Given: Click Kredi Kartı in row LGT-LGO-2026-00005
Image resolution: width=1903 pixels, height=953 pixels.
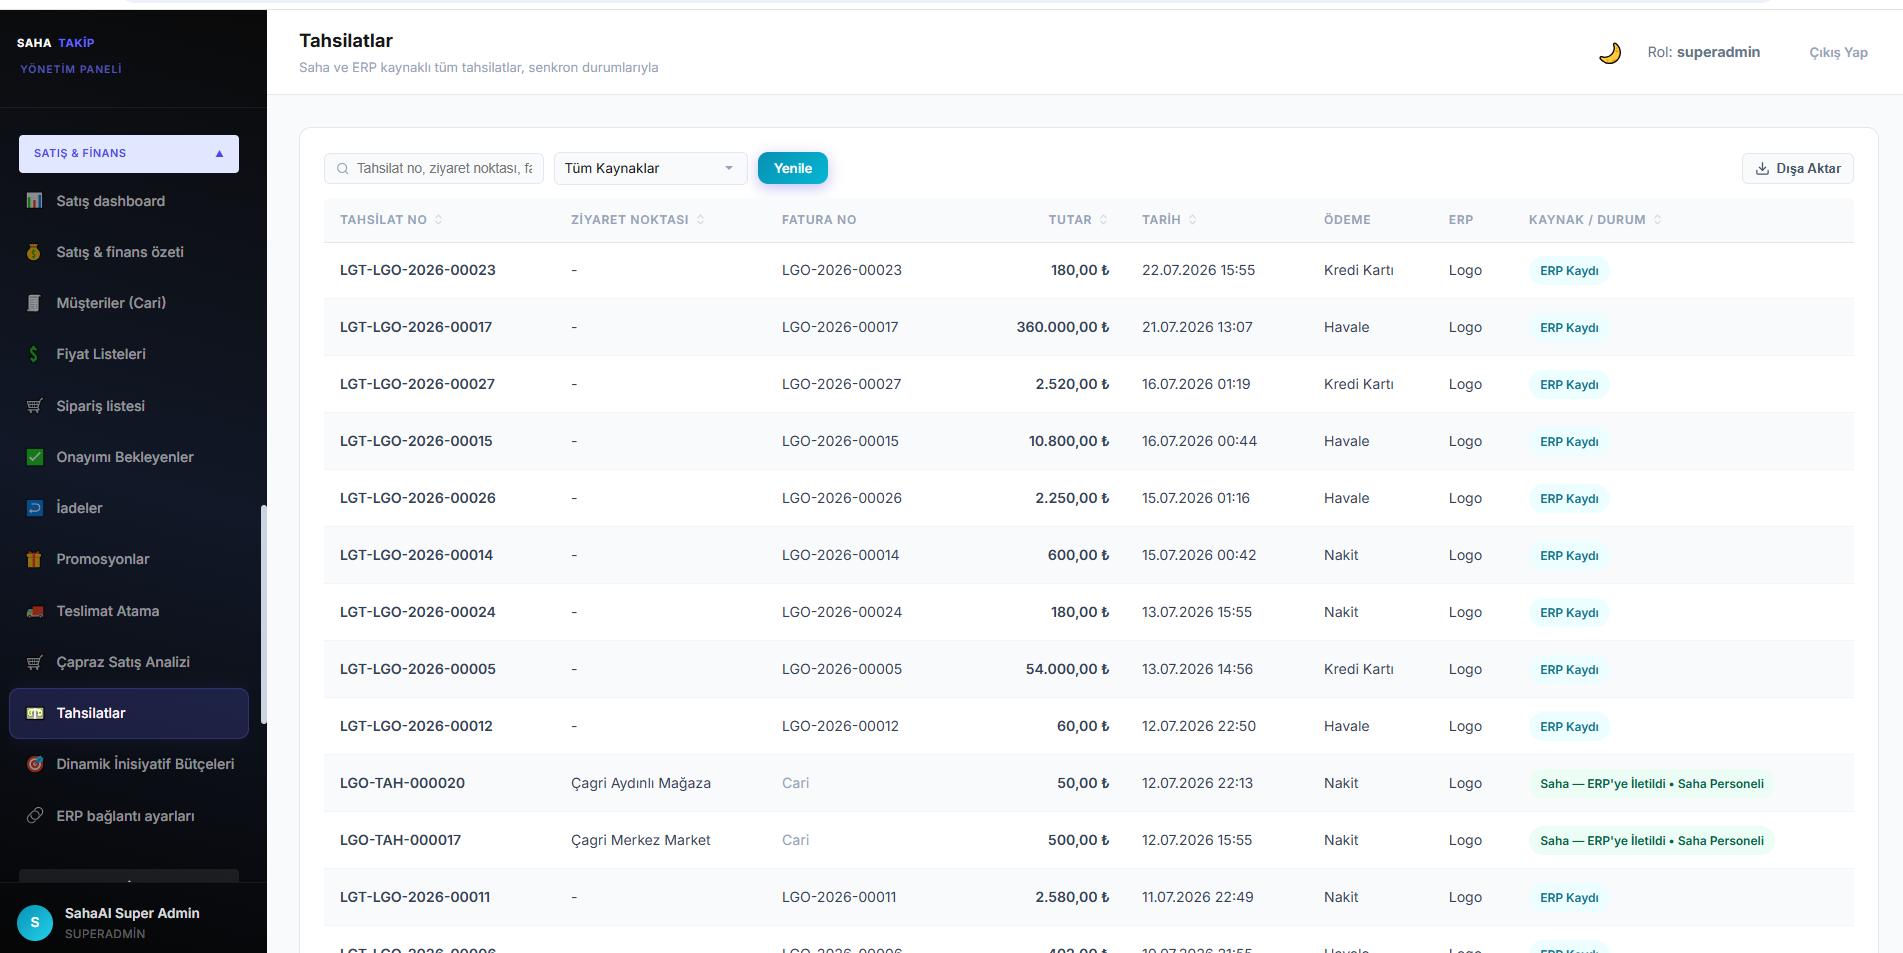Looking at the screenshot, I should pyautogui.click(x=1358, y=669).
